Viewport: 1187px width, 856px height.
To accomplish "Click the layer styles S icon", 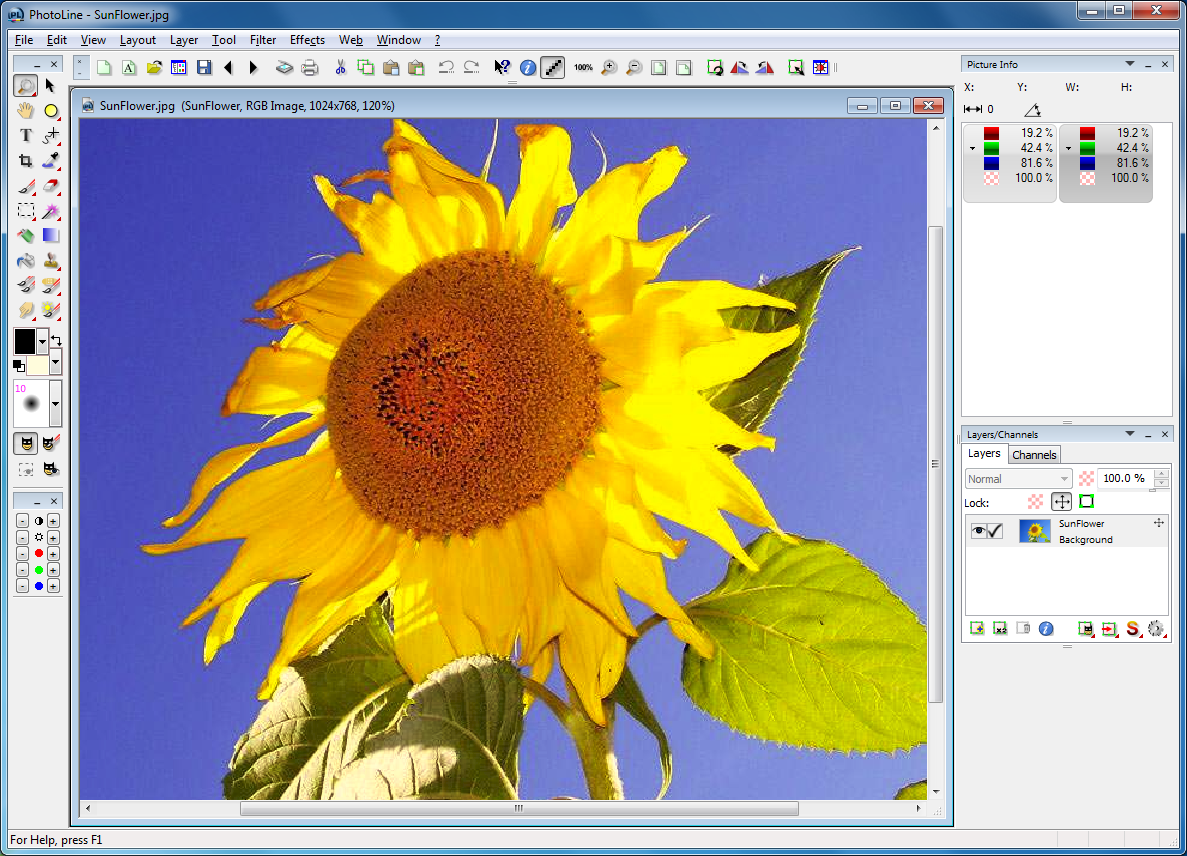I will [1132, 628].
